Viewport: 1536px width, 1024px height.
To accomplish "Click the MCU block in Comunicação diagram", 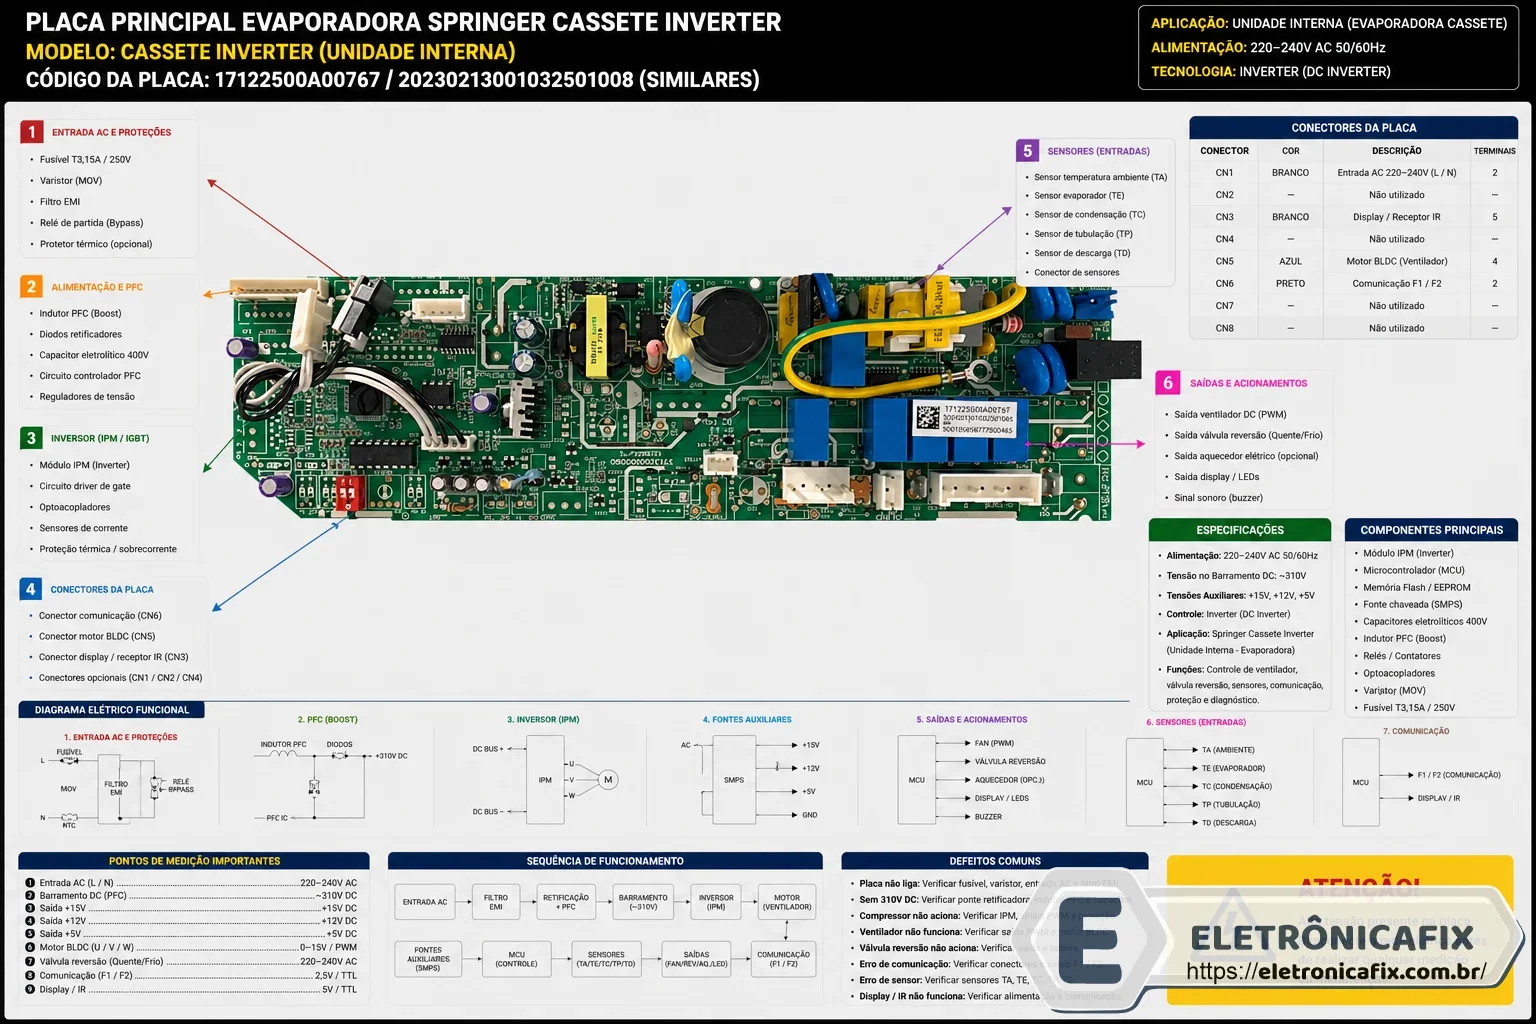I will tap(1361, 782).
